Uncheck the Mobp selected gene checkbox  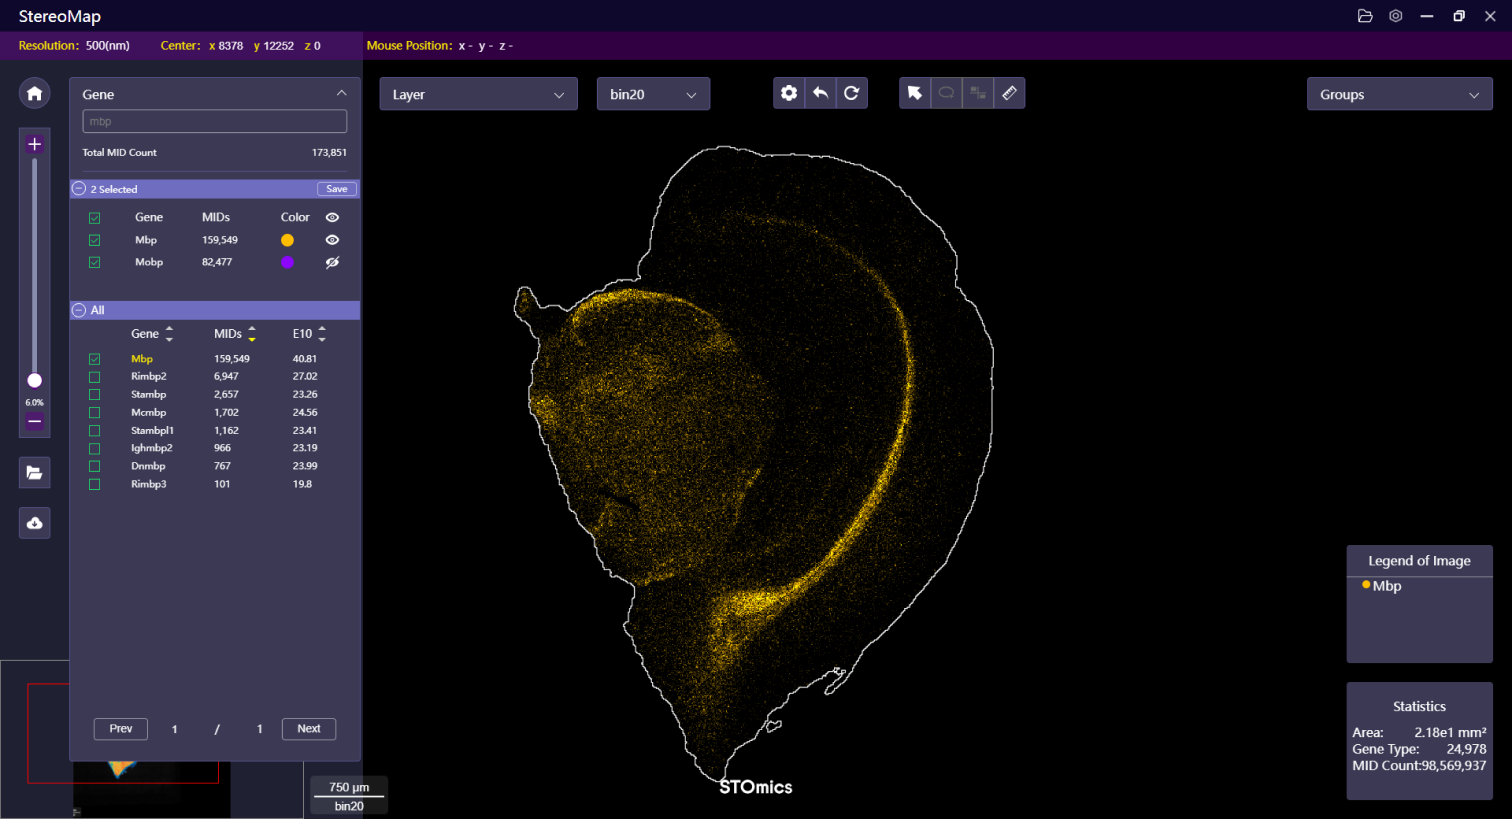point(95,262)
